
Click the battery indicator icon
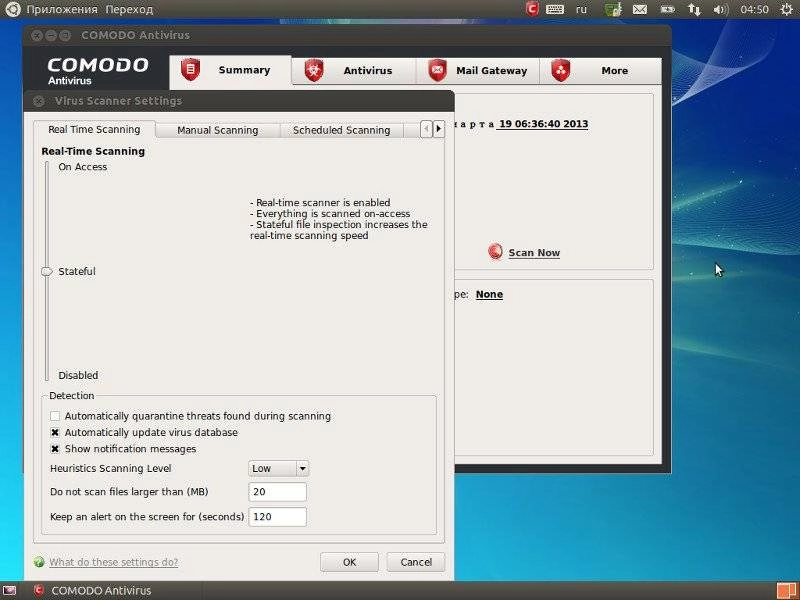(667, 9)
